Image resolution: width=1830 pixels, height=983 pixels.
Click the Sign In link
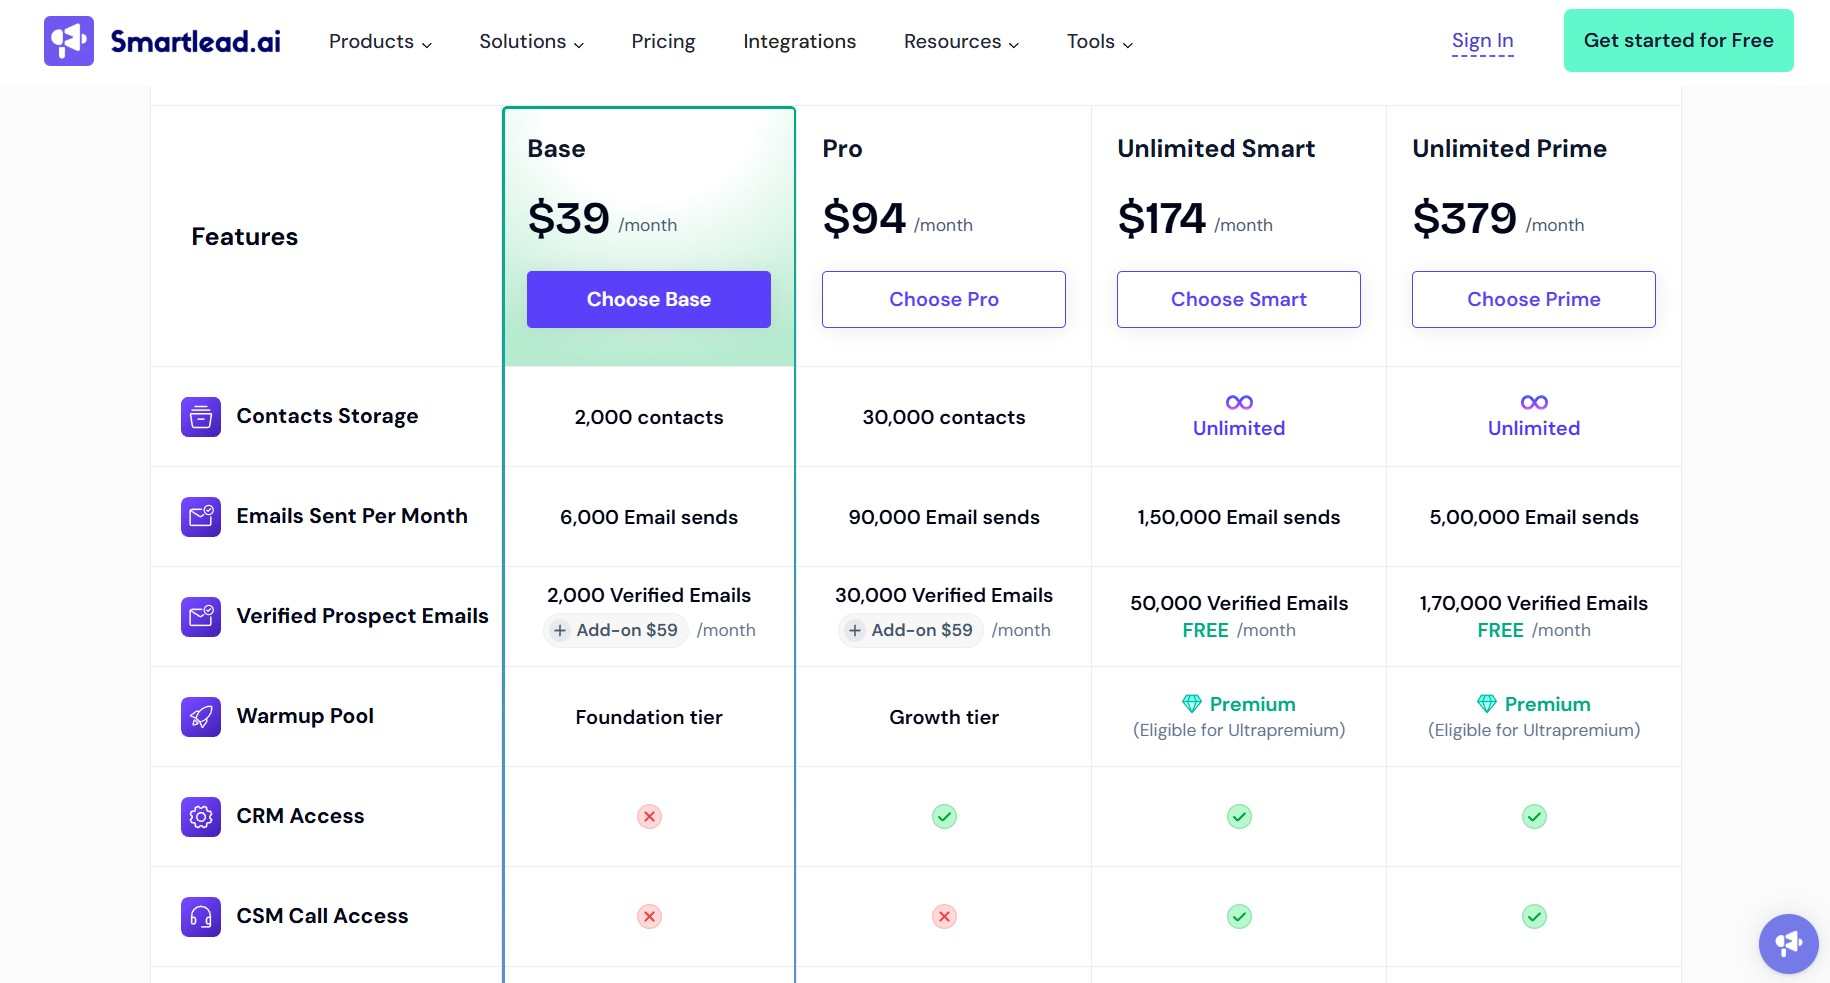click(x=1482, y=40)
